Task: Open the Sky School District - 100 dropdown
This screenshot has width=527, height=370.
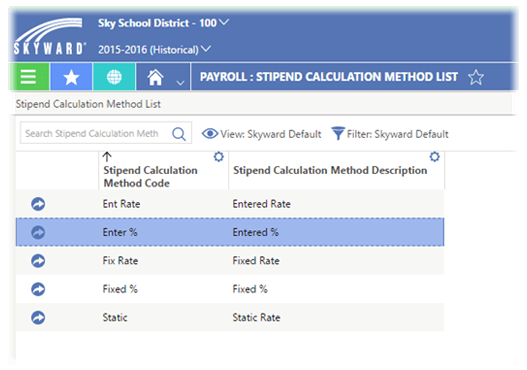Action: 163,23
